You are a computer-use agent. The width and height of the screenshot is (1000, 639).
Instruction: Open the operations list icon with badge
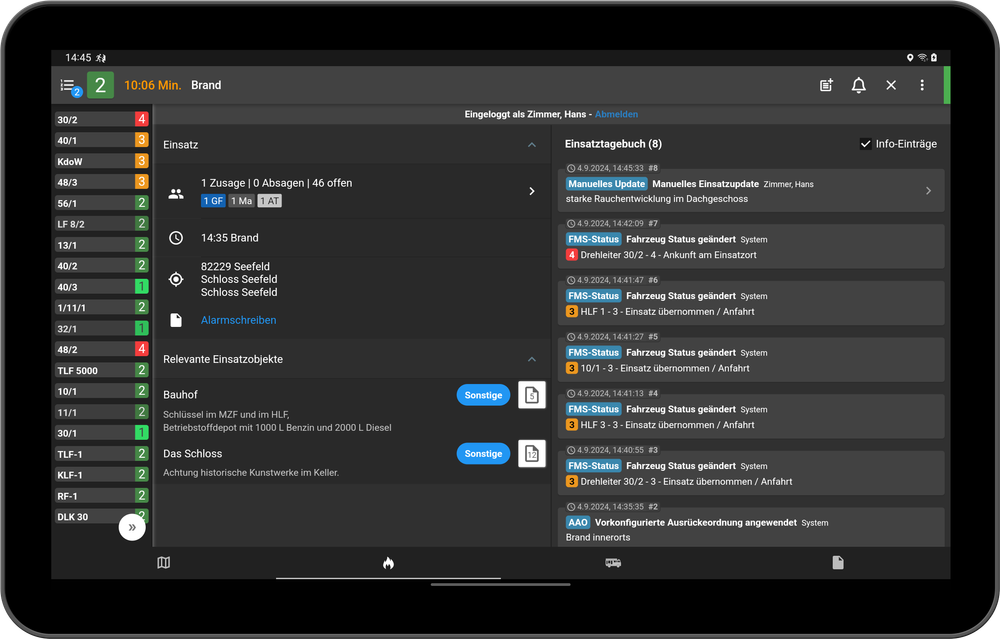69,85
